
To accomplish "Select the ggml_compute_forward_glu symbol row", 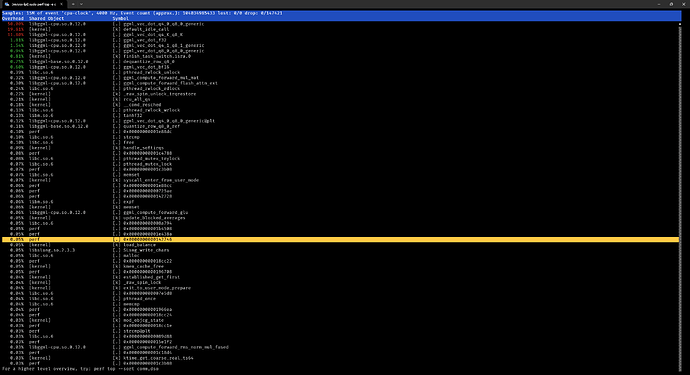I will [341, 213].
